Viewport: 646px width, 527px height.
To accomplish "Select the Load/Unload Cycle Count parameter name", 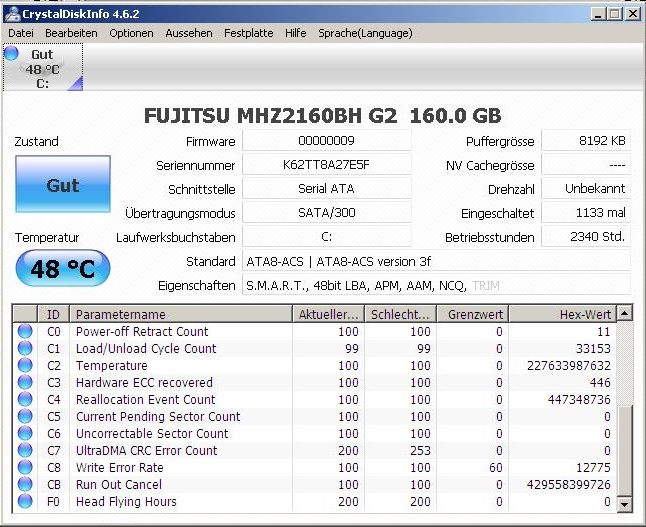I will 146,348.
